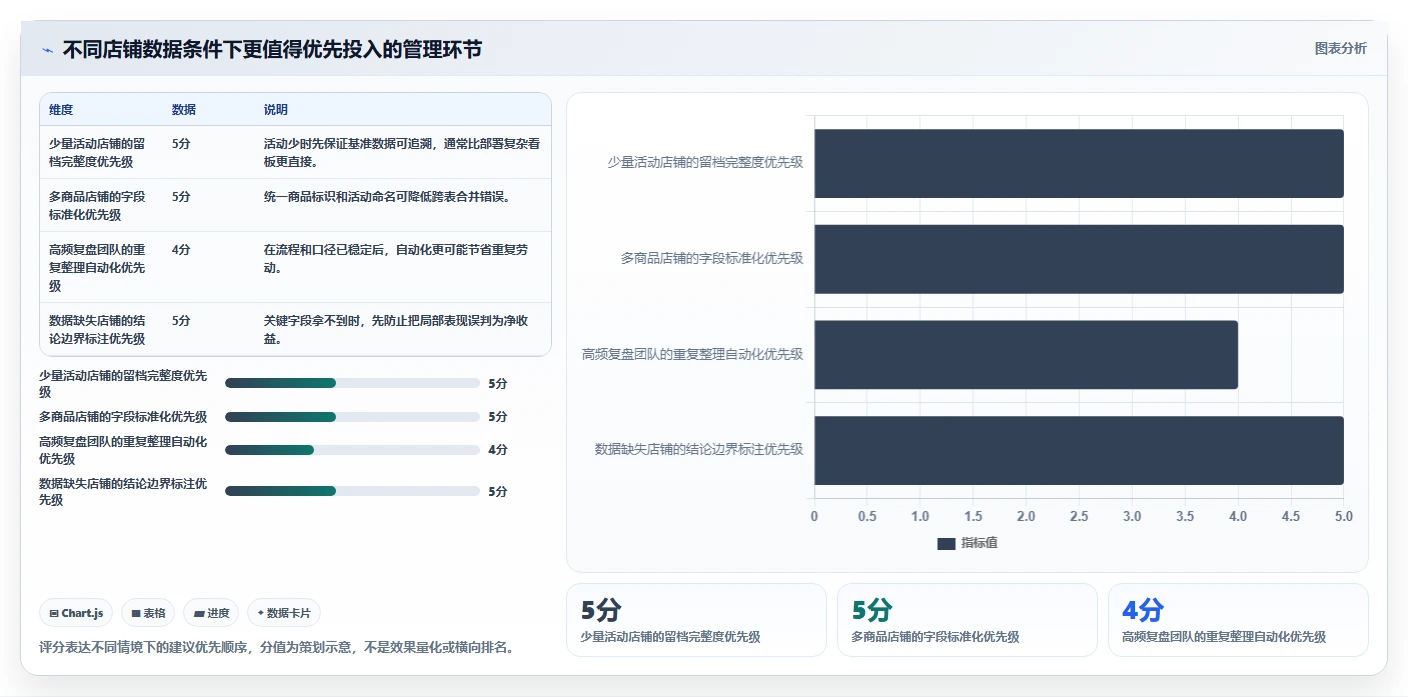Click the 4分 value in the table
Image resolution: width=1408 pixels, height=697 pixels.
tap(181, 250)
